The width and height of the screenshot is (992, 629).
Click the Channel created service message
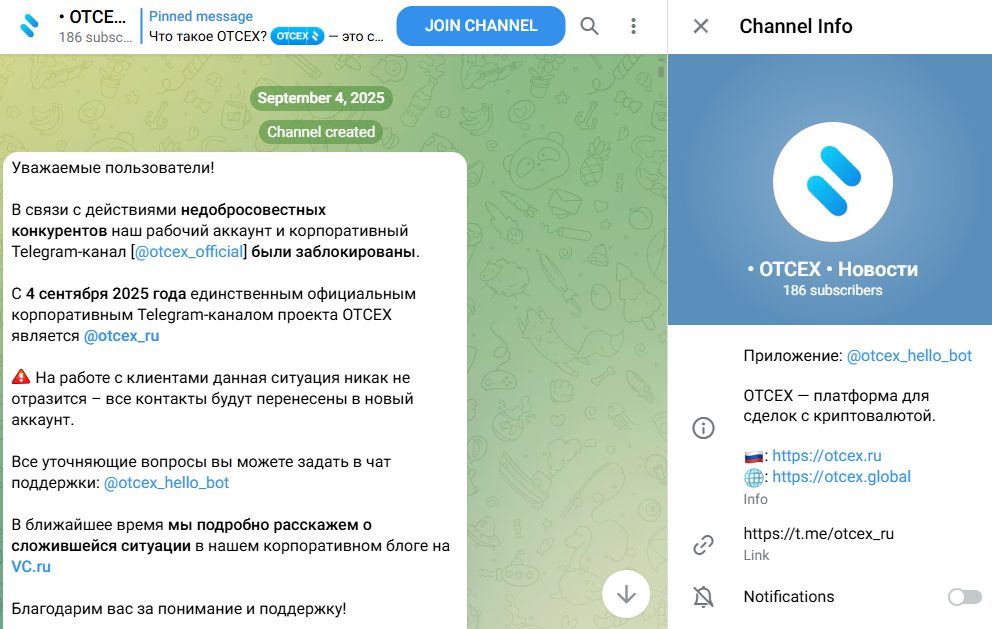pyautogui.click(x=321, y=132)
